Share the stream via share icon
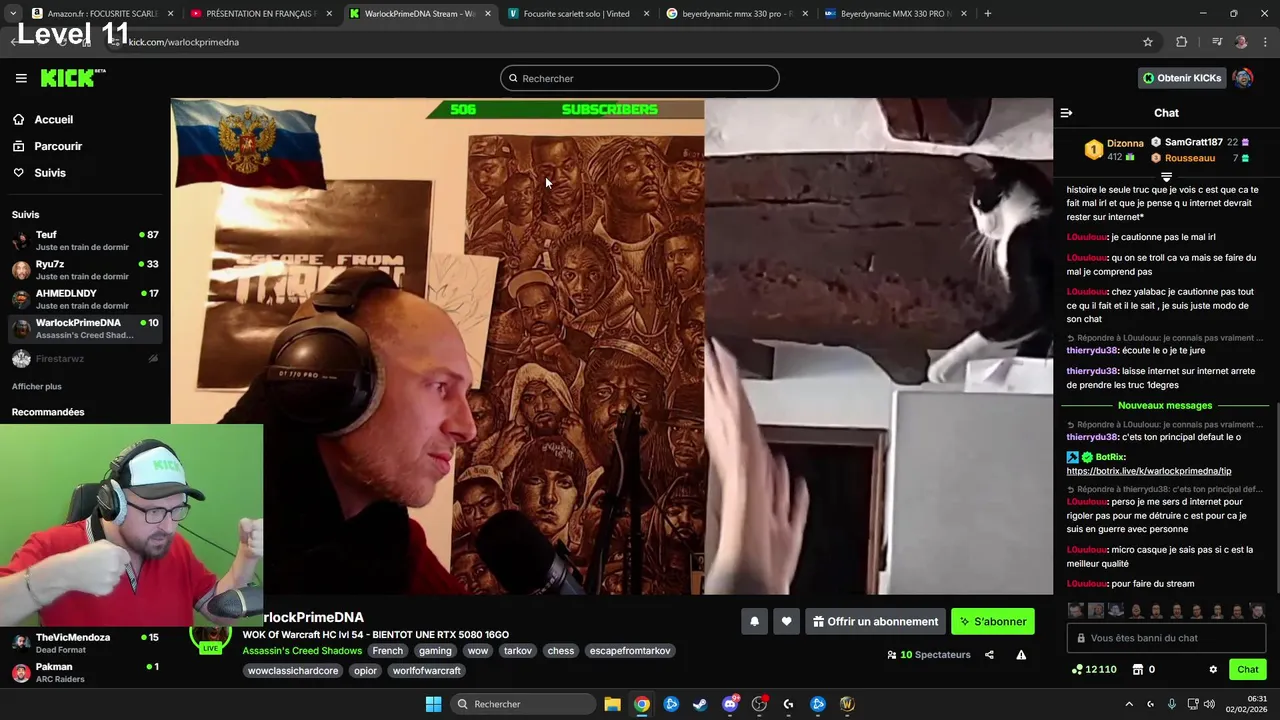 (x=989, y=655)
